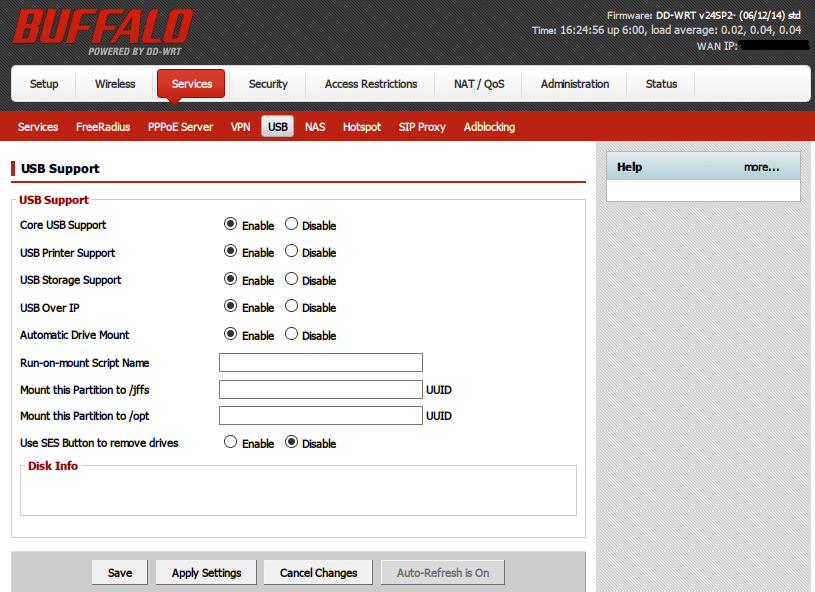Disable USB Printer Support

[x=292, y=252]
